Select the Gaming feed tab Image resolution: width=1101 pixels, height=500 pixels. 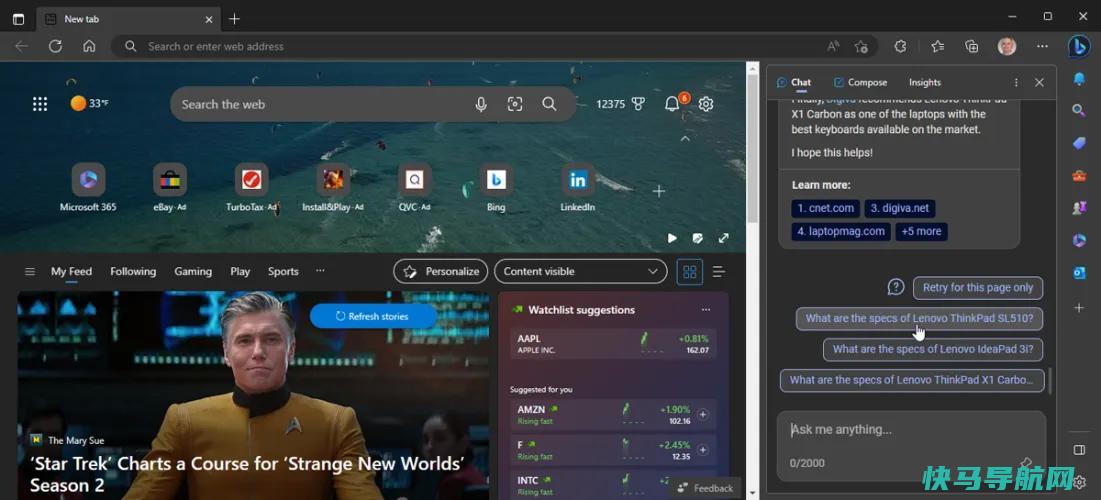[193, 271]
